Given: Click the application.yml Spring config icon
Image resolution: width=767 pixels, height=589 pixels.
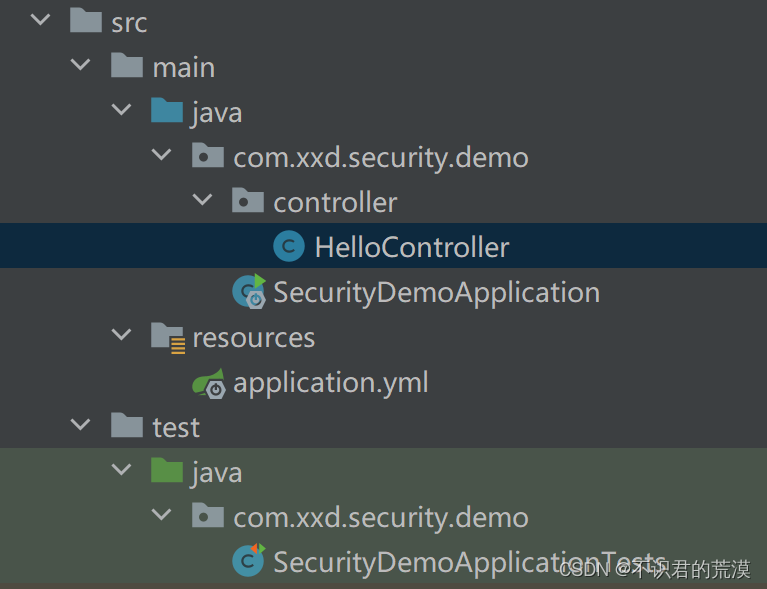Looking at the screenshot, I should (209, 384).
